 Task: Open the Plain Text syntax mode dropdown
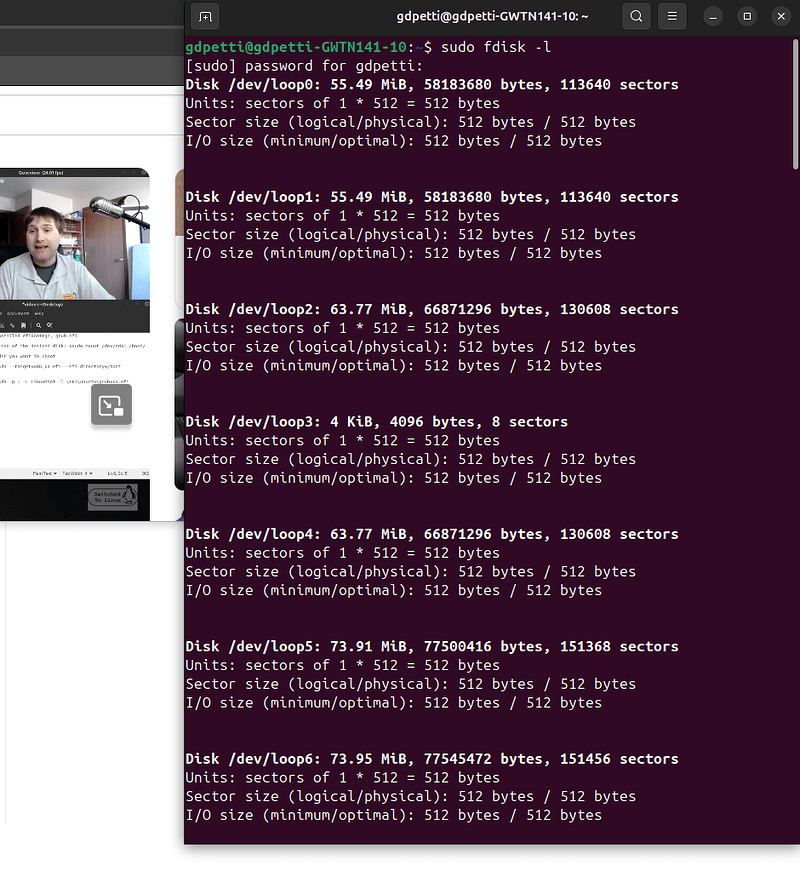point(44,472)
